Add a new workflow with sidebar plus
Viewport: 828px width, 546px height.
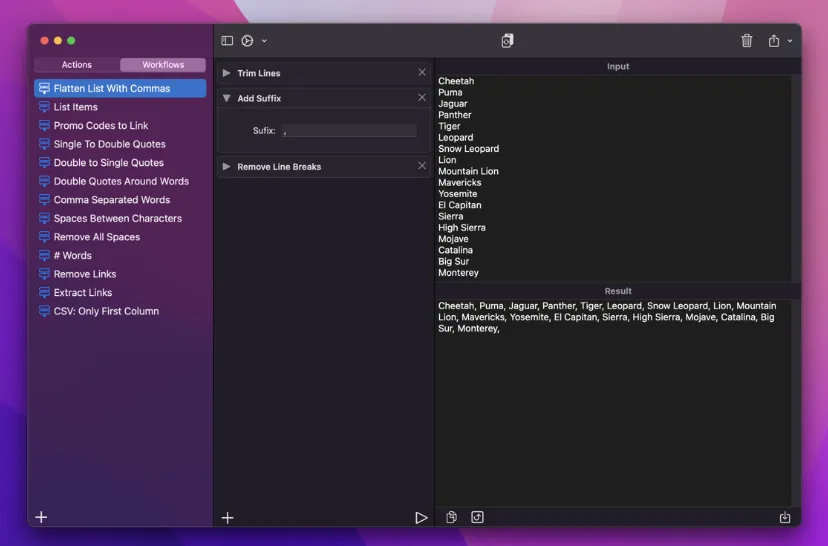[41, 517]
